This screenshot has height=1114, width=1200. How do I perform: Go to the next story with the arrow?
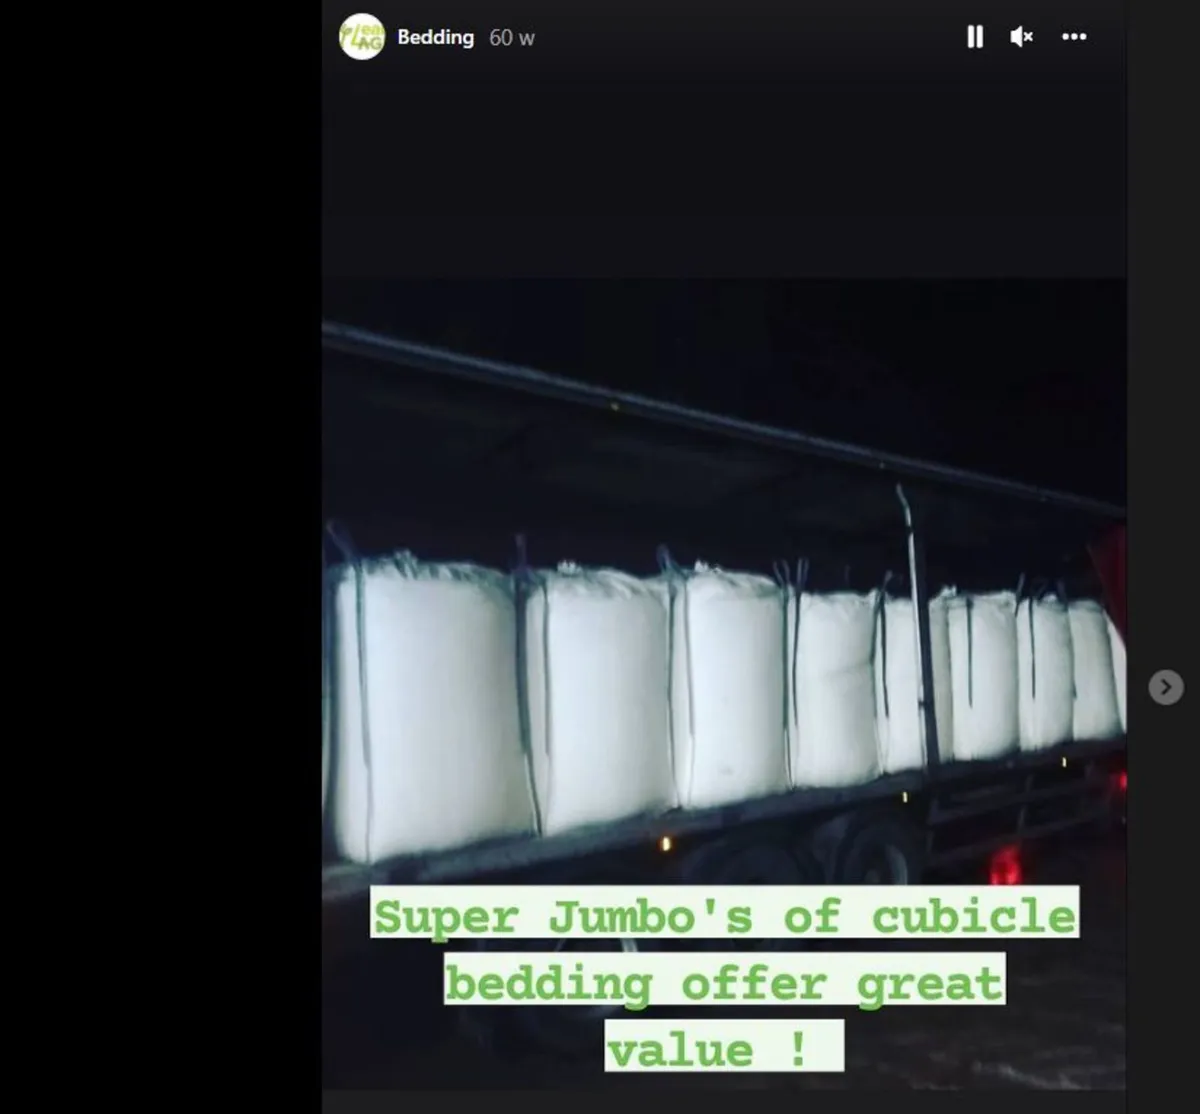(1165, 687)
